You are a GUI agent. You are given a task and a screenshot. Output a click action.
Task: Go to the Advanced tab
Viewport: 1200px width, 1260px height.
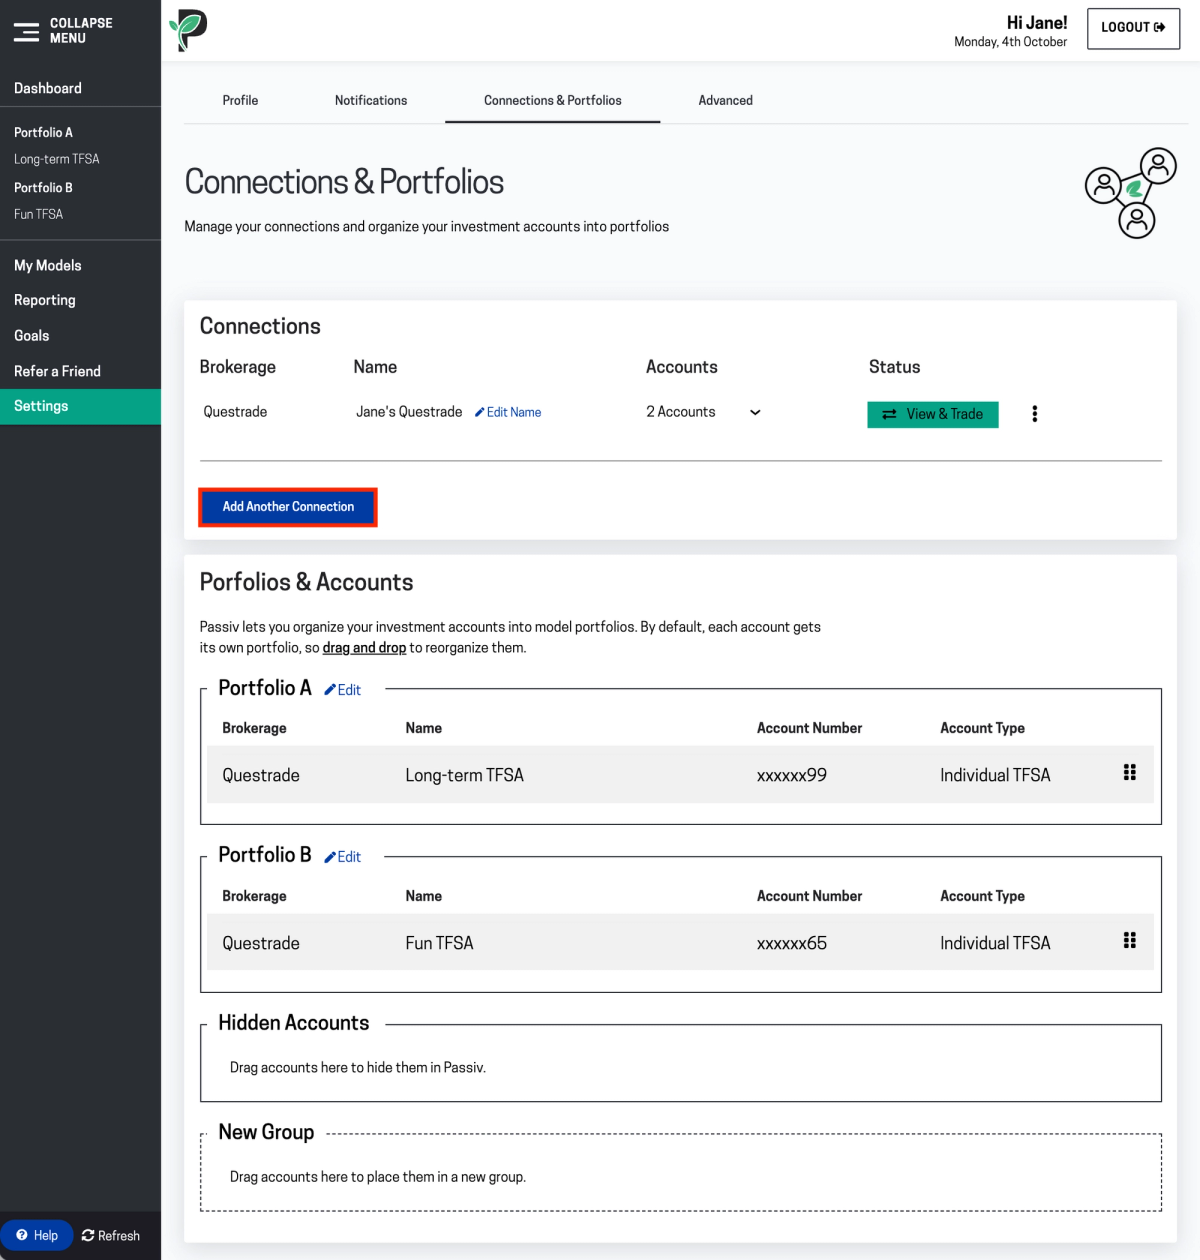click(x=726, y=100)
